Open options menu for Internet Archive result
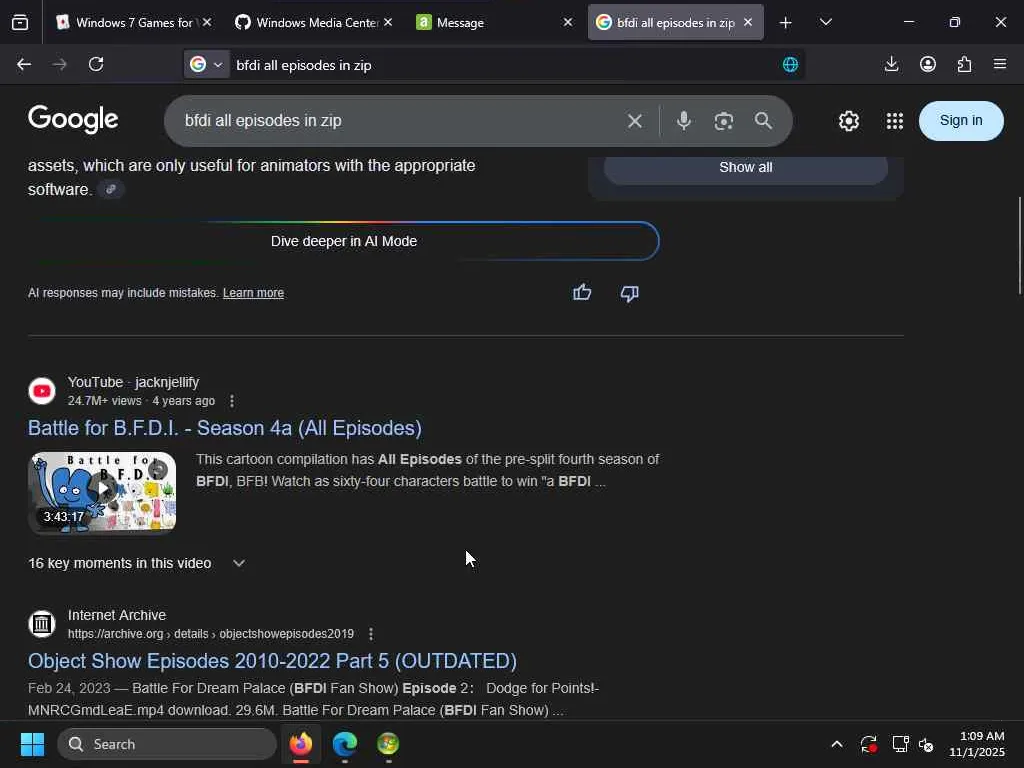 pyautogui.click(x=371, y=634)
